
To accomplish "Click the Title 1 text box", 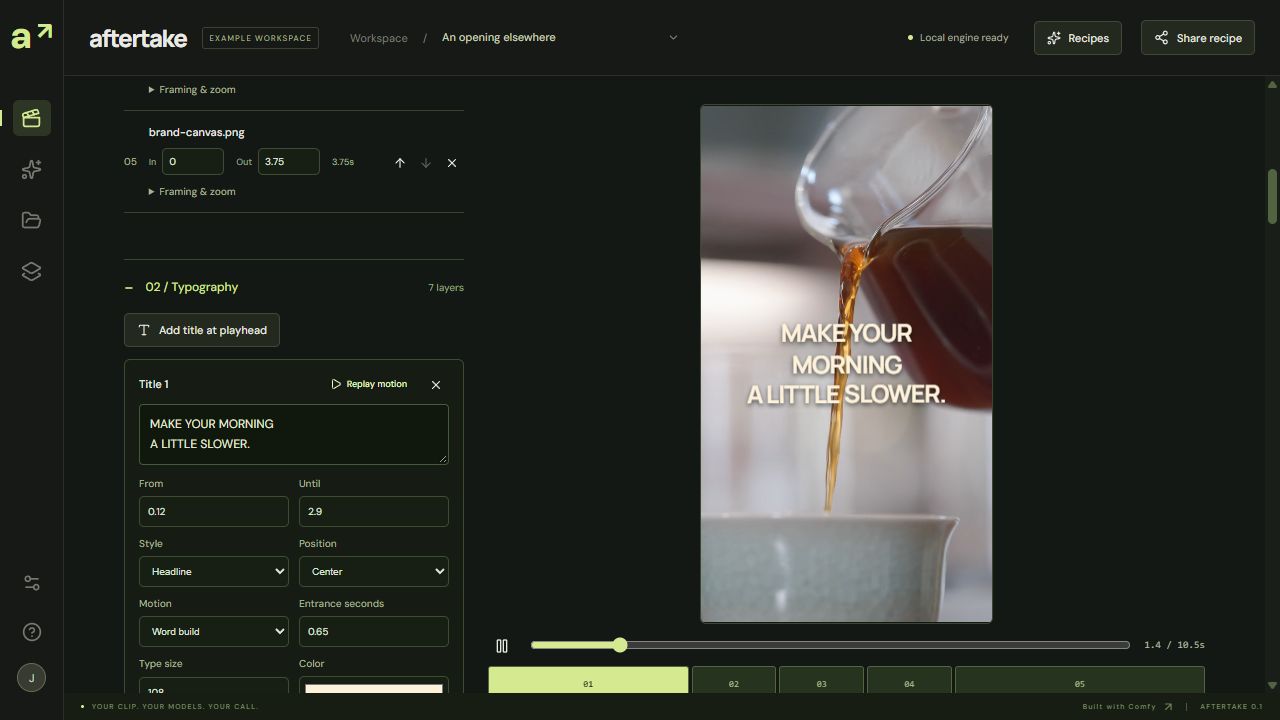I will pyautogui.click(x=294, y=434).
